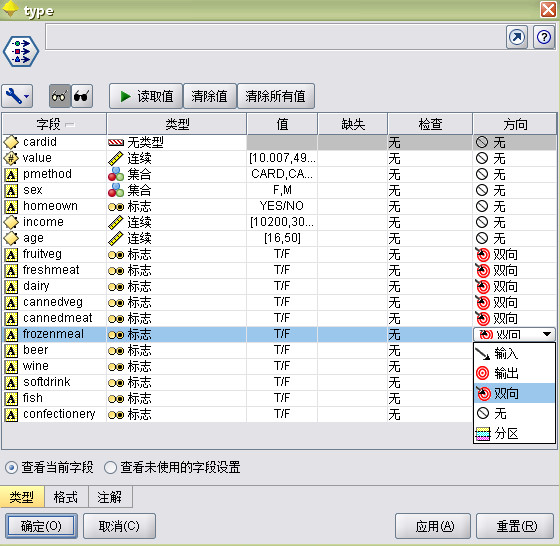
Task: Expand the frozenmeal direction dropdown arrow
Action: (546, 334)
